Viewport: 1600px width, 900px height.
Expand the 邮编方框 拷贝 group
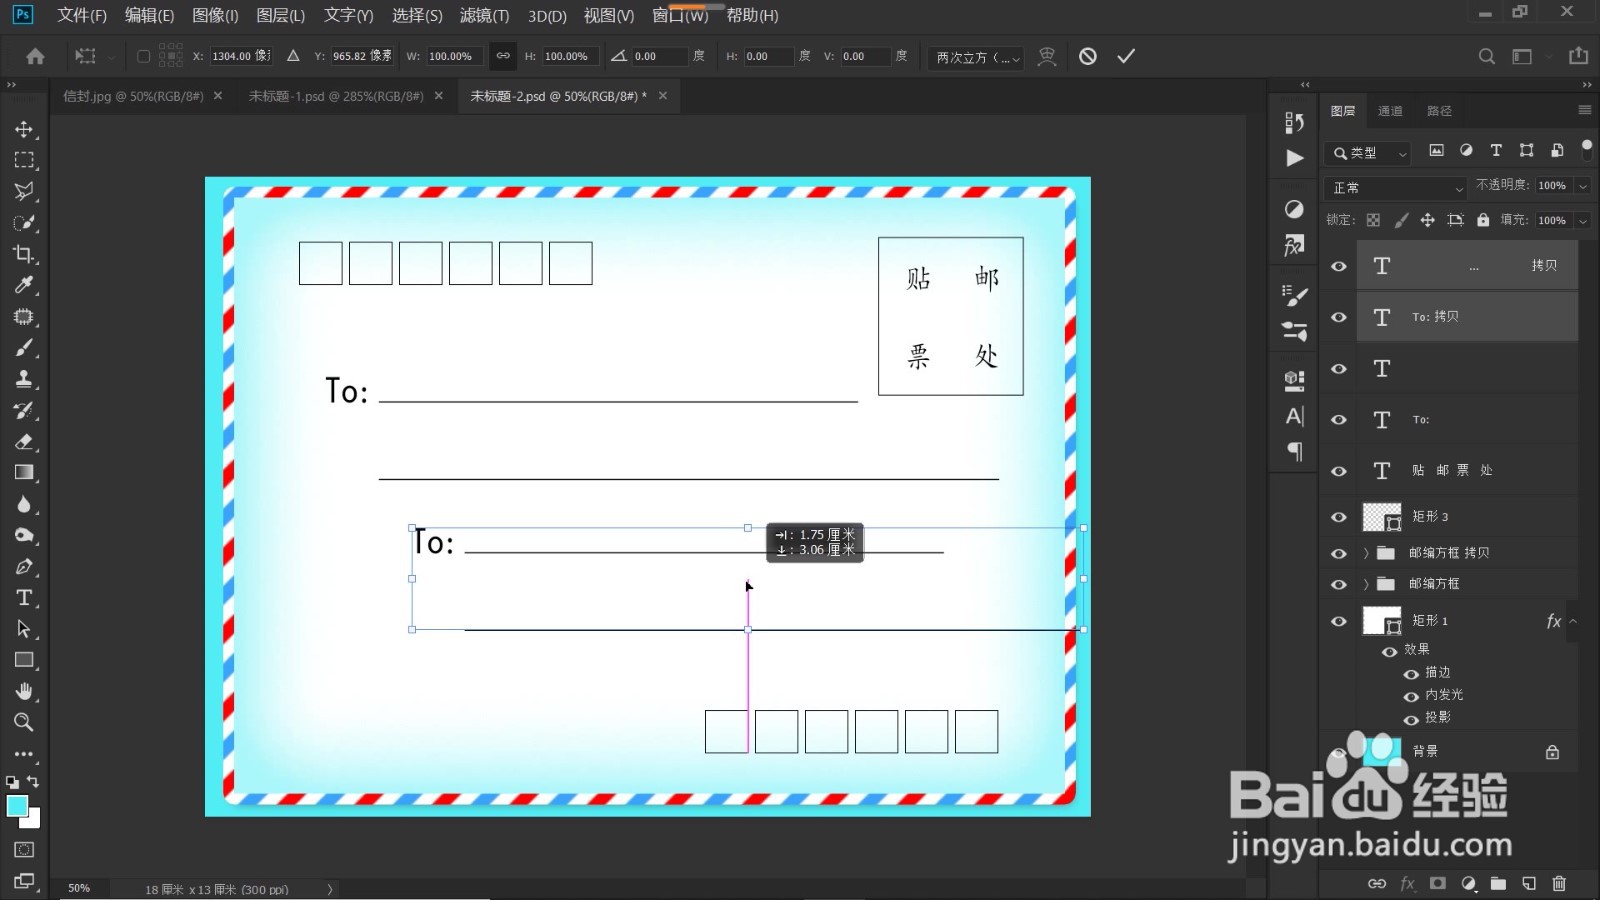[1366, 553]
